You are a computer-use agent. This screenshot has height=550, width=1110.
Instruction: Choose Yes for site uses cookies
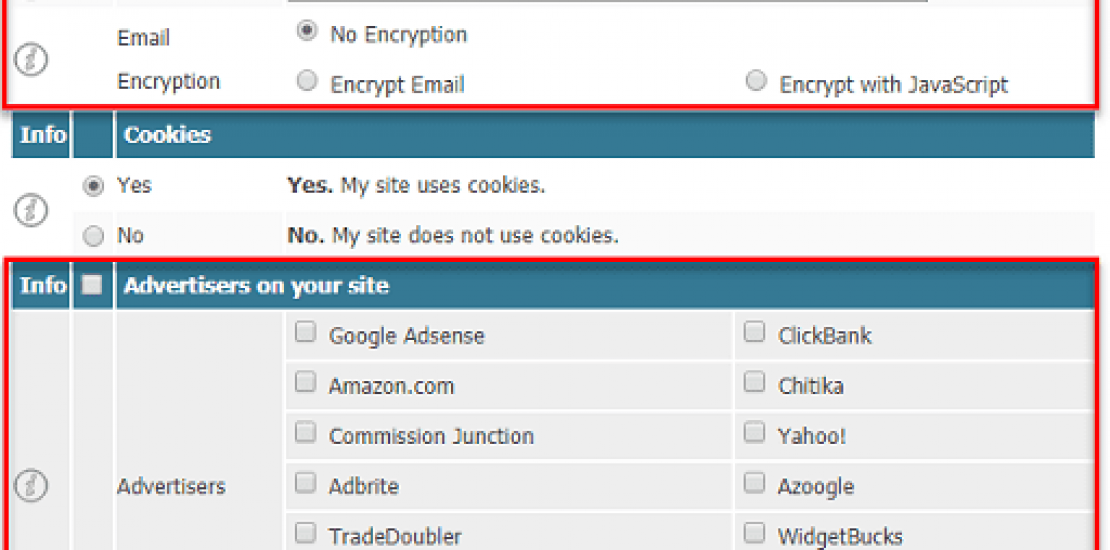tap(94, 186)
